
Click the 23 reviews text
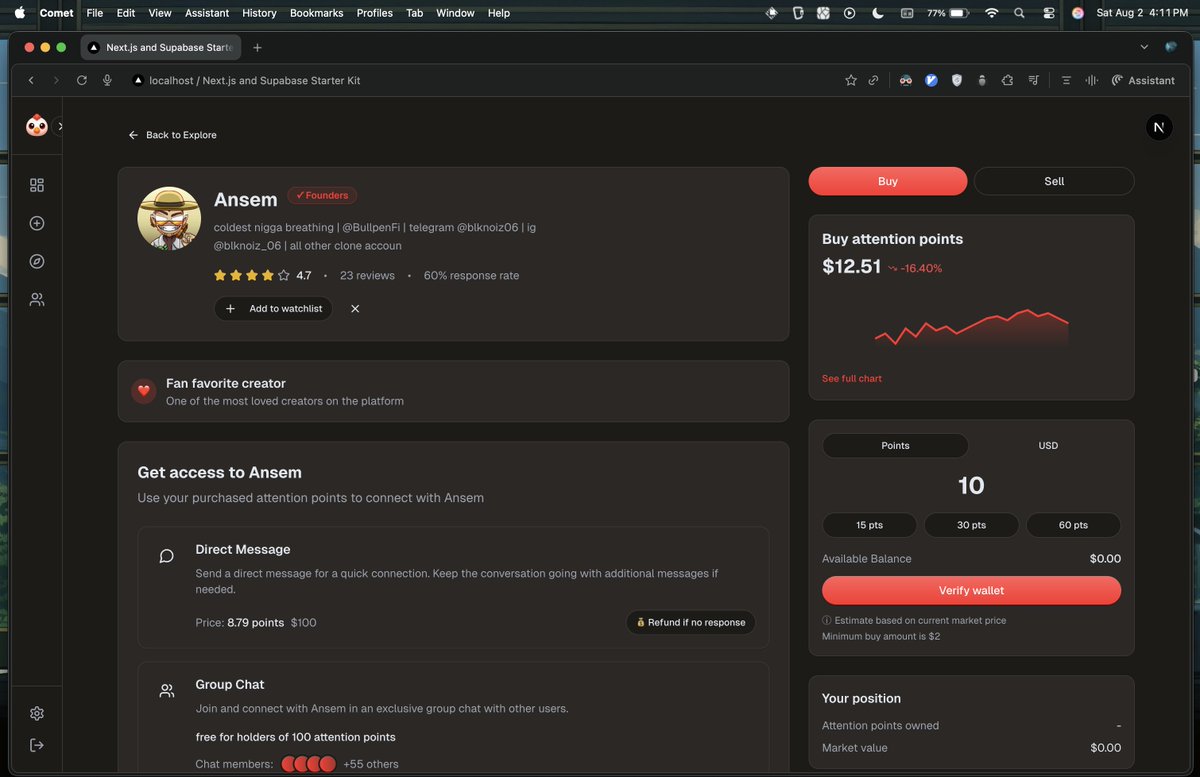pos(367,275)
